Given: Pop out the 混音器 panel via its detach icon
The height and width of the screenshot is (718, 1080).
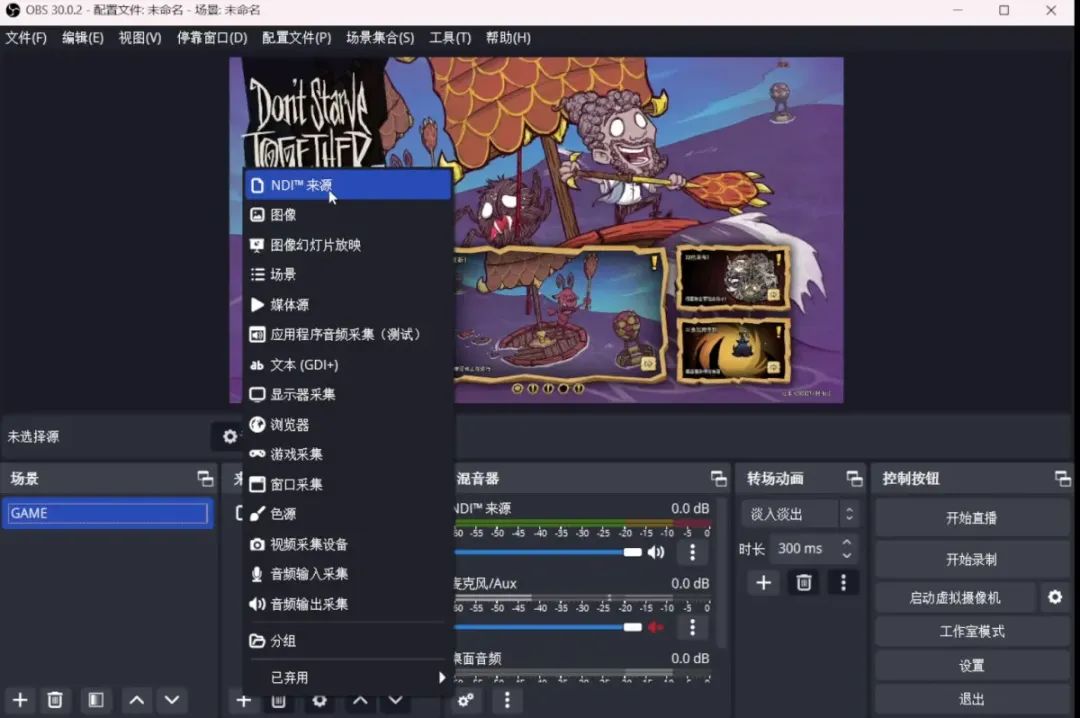Looking at the screenshot, I should 718,478.
